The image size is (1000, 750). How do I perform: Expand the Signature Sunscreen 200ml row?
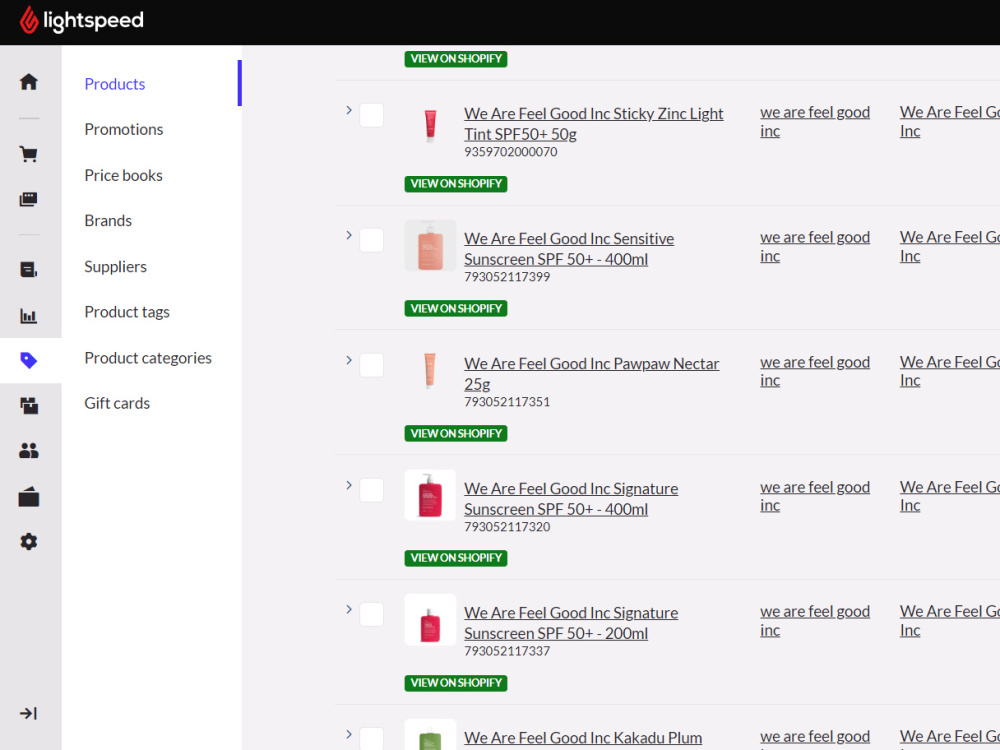click(349, 610)
